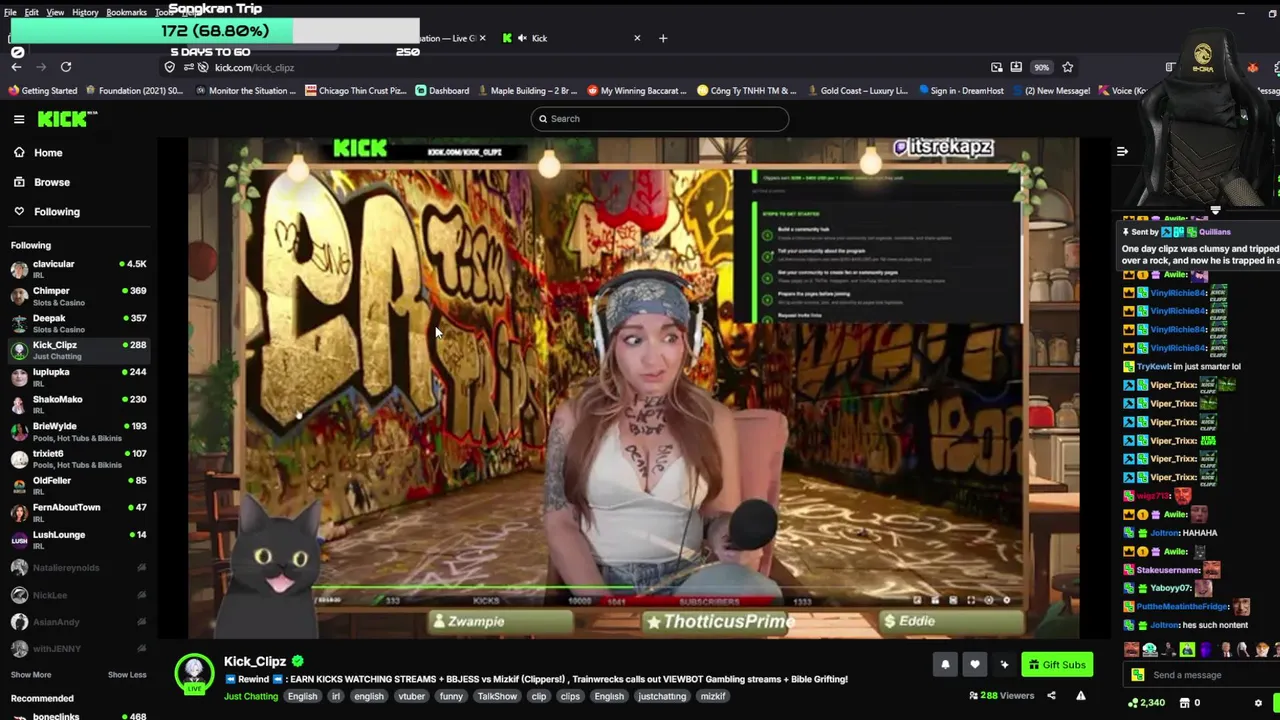Toggle stream player fullscreen icon
This screenshot has width=1280, height=720.
pos(971,600)
